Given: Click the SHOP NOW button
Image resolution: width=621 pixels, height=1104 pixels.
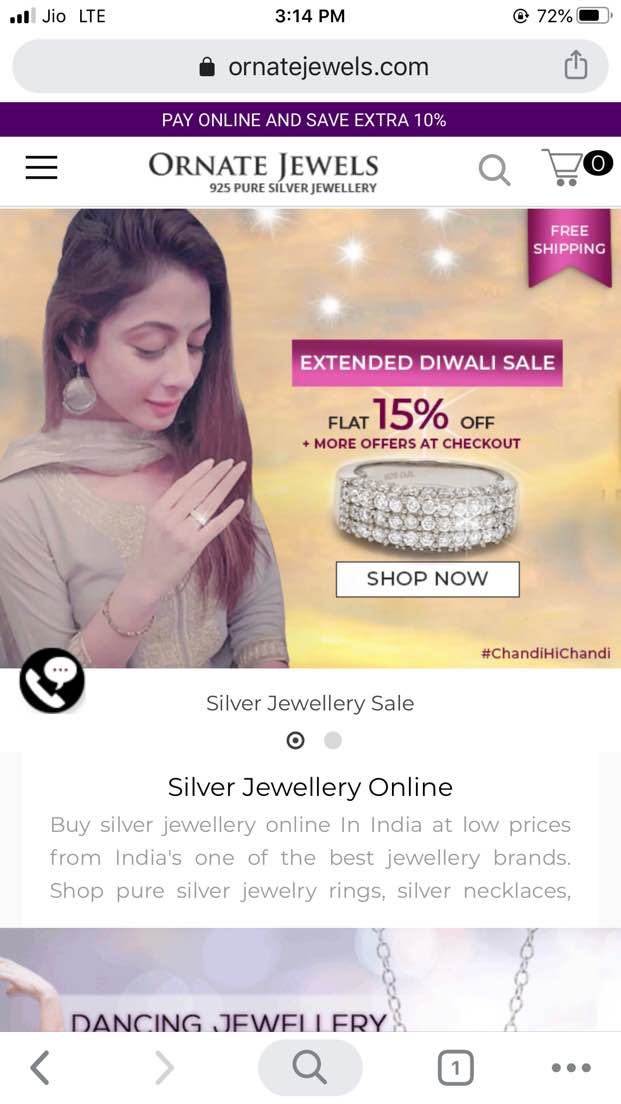Looking at the screenshot, I should click(427, 579).
